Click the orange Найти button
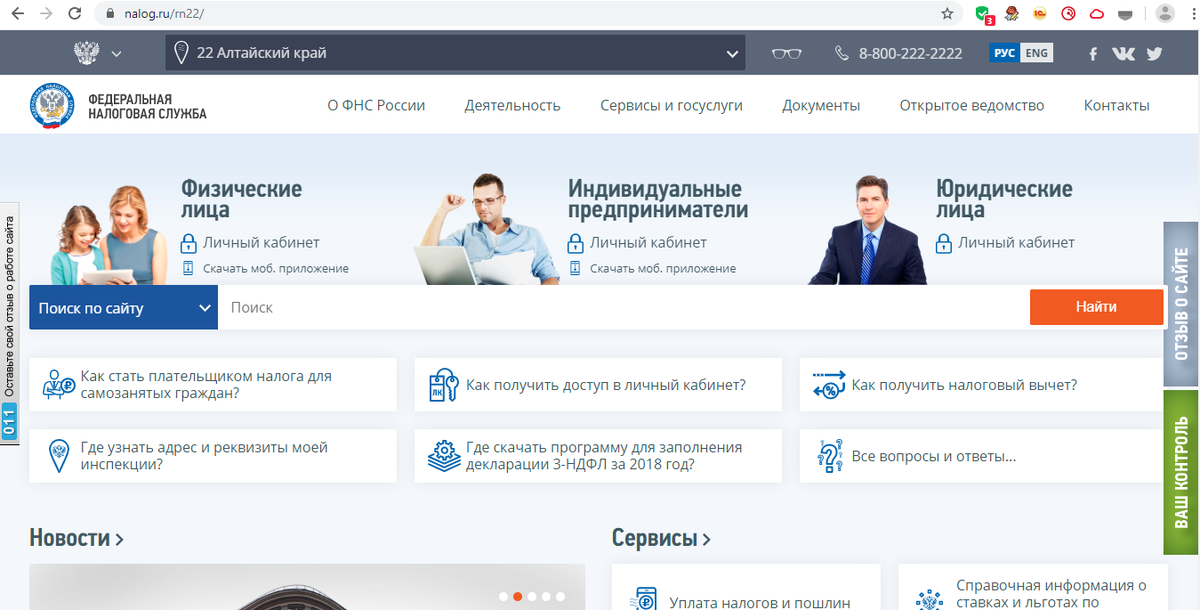This screenshot has width=1200, height=610. pyautogui.click(x=1096, y=307)
